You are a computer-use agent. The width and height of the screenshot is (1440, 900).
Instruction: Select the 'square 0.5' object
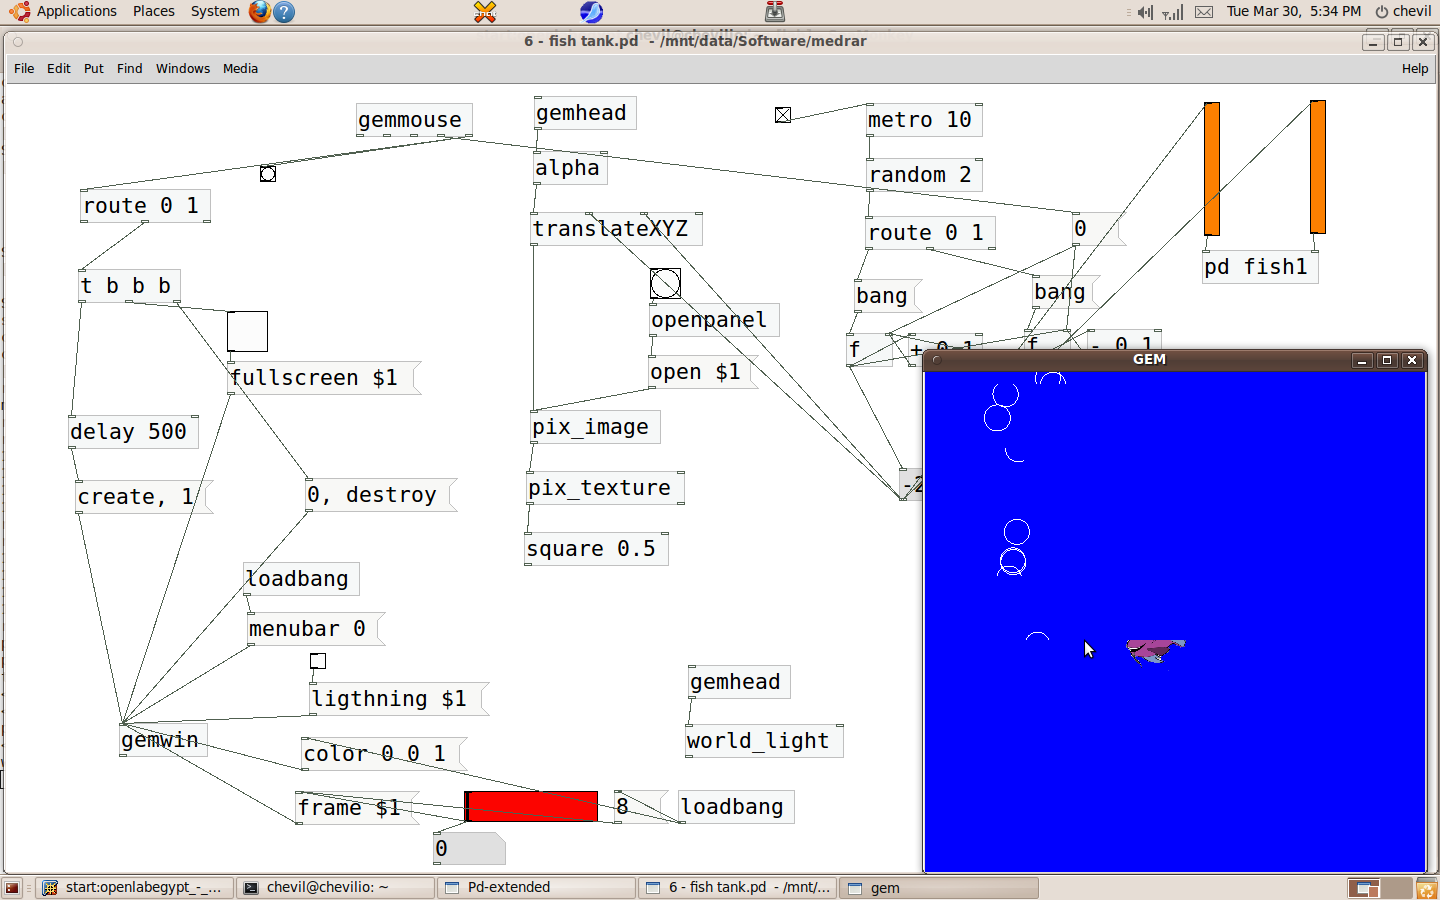pyautogui.click(x=597, y=549)
